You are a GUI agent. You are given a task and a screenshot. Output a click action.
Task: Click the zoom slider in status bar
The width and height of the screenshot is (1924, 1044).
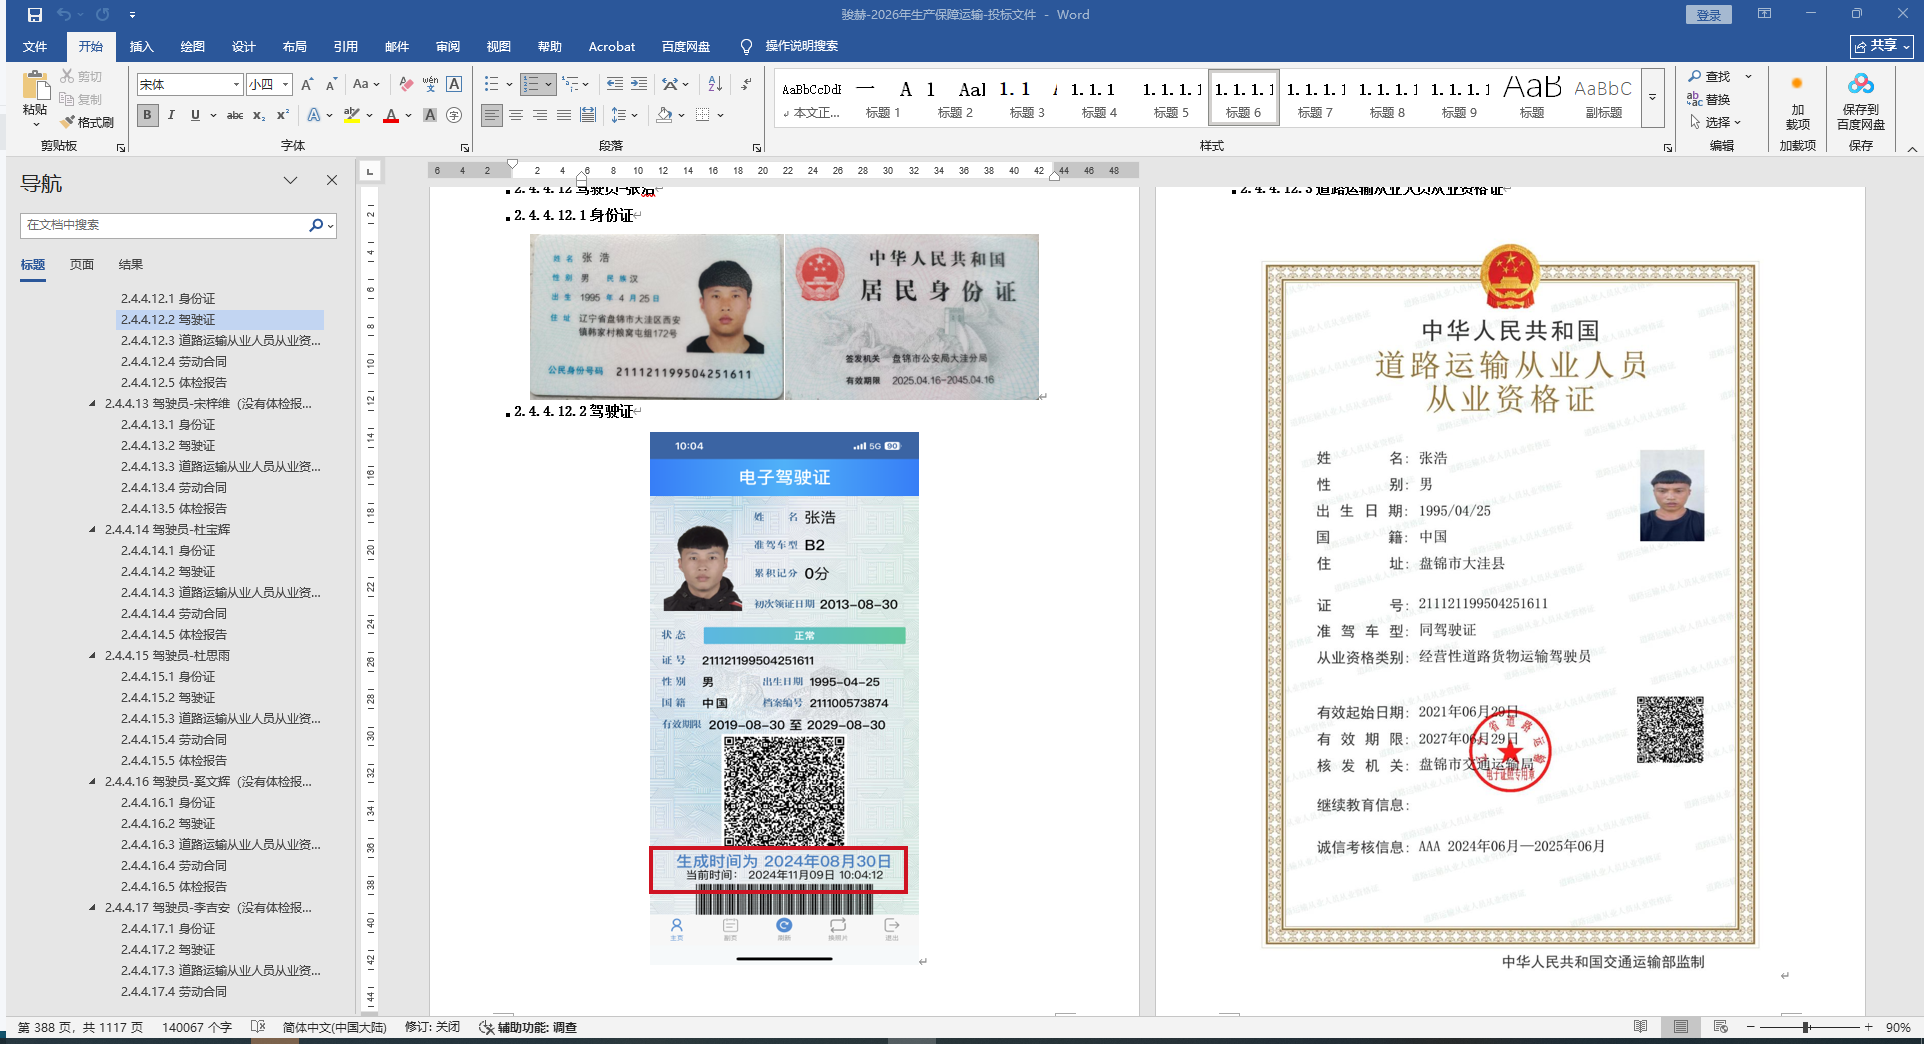click(1806, 1027)
